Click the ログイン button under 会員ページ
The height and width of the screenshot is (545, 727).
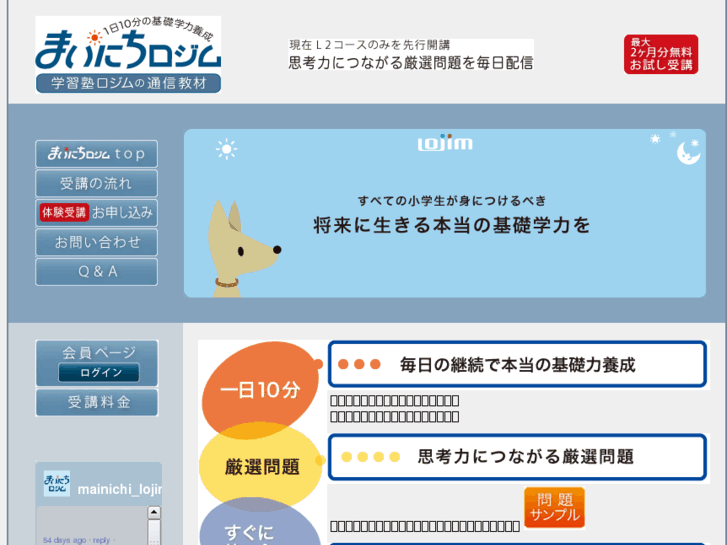98,372
